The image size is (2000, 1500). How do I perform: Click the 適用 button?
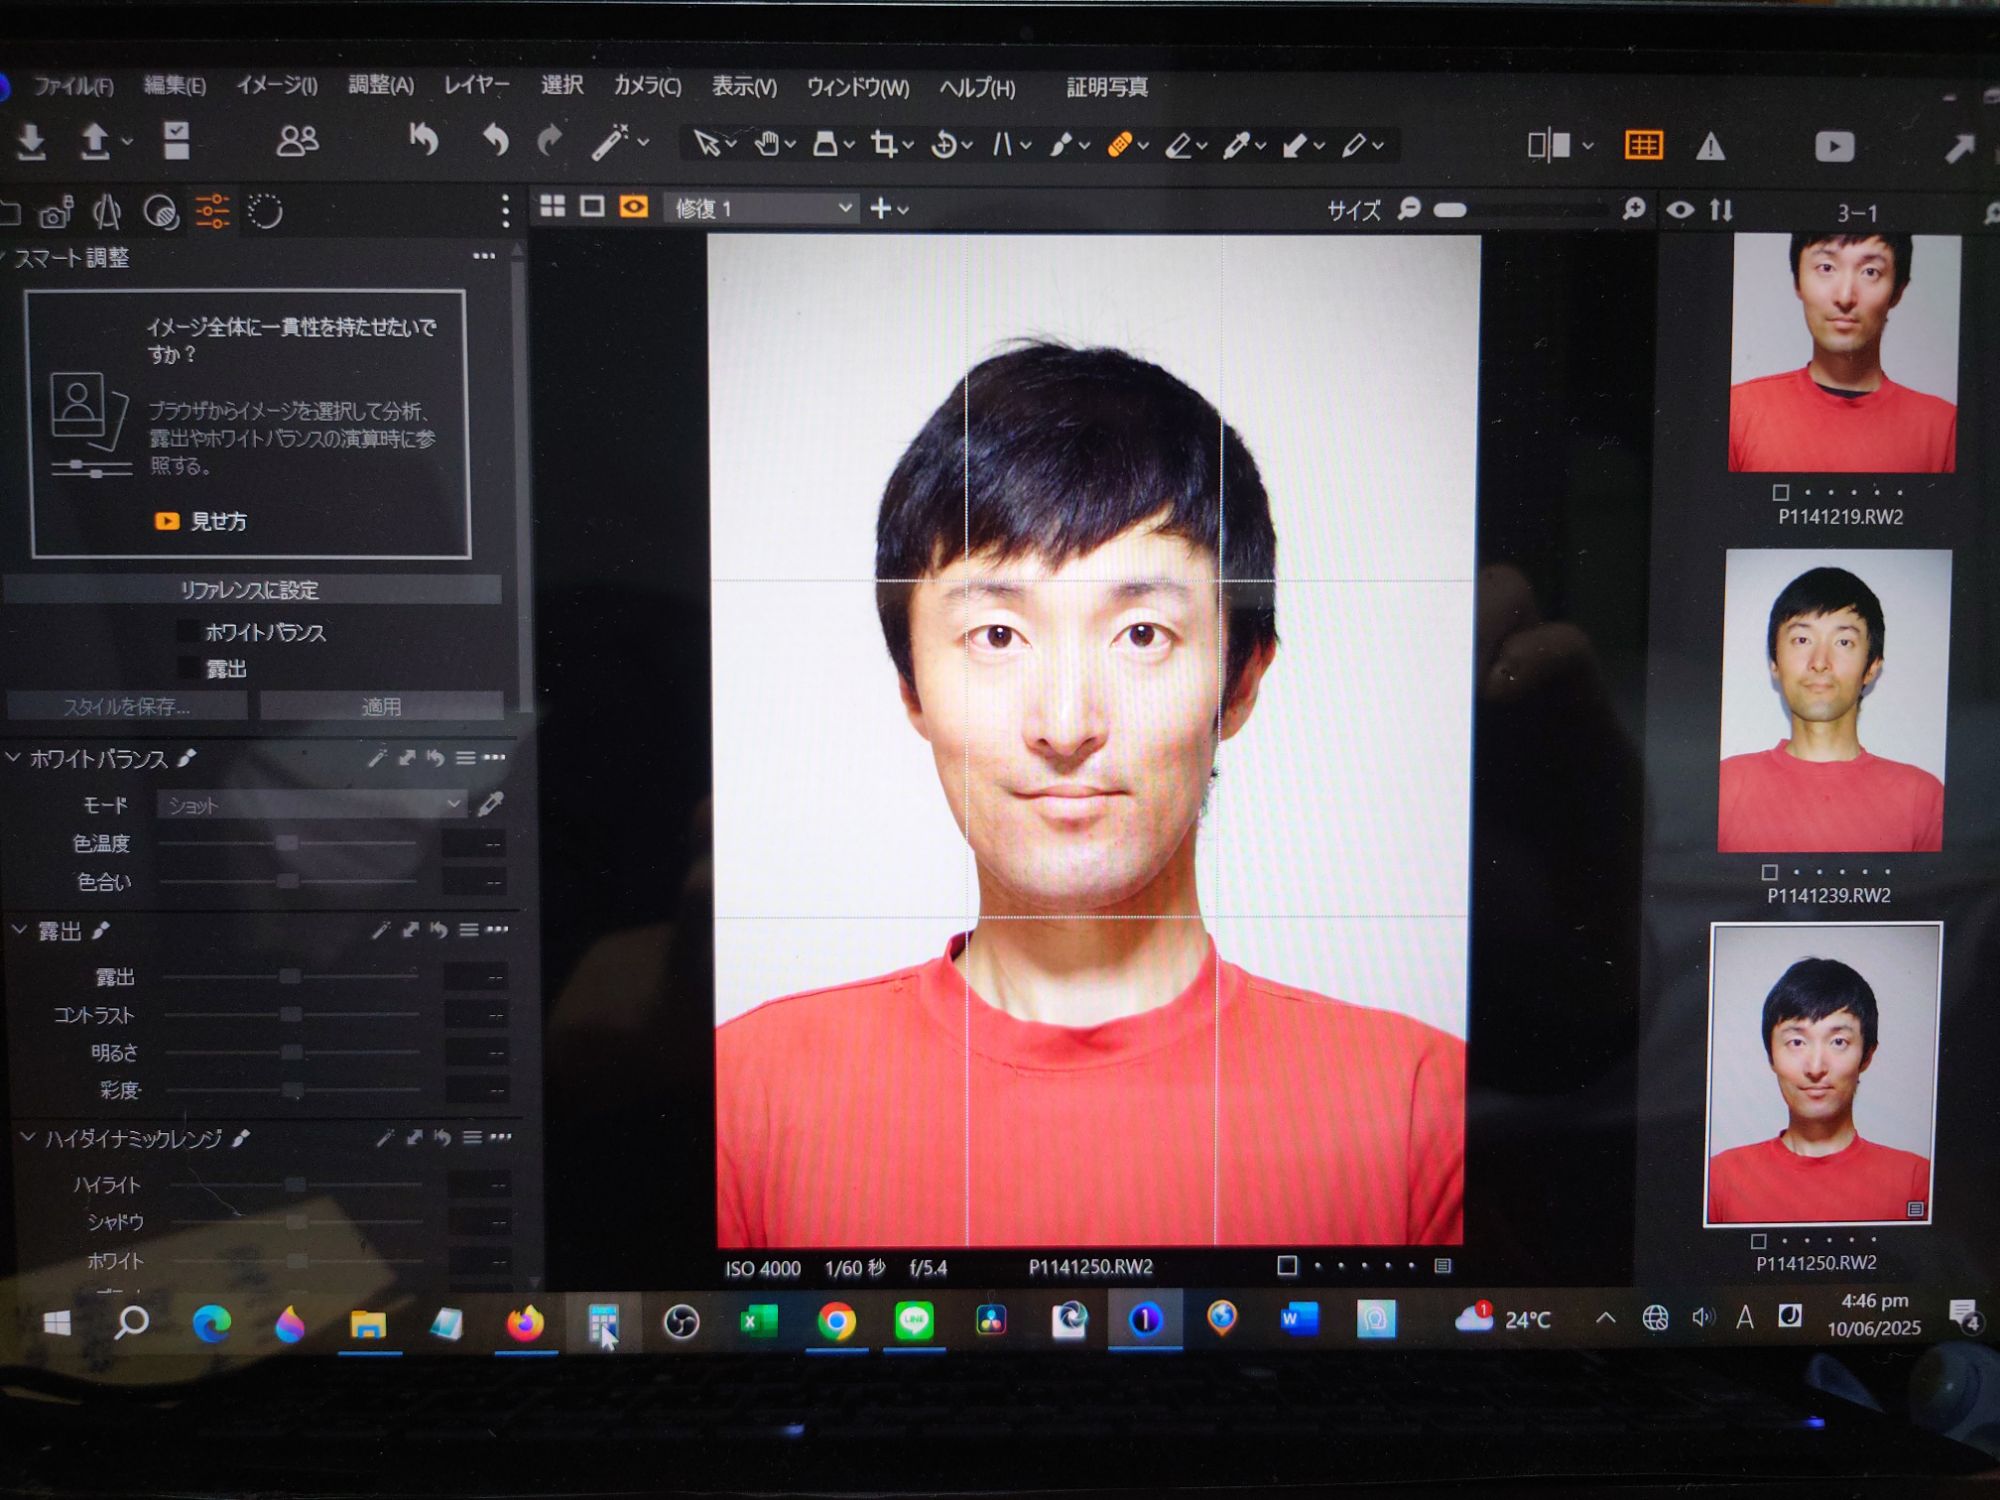(381, 706)
